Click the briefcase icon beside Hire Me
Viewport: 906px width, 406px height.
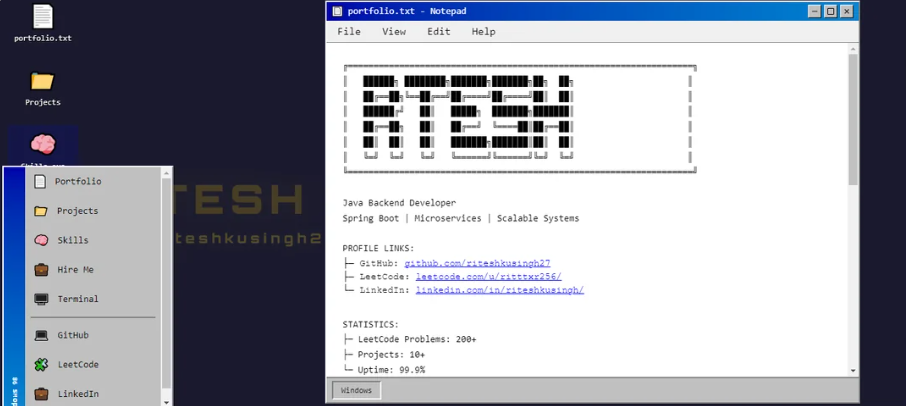pyautogui.click(x=41, y=270)
